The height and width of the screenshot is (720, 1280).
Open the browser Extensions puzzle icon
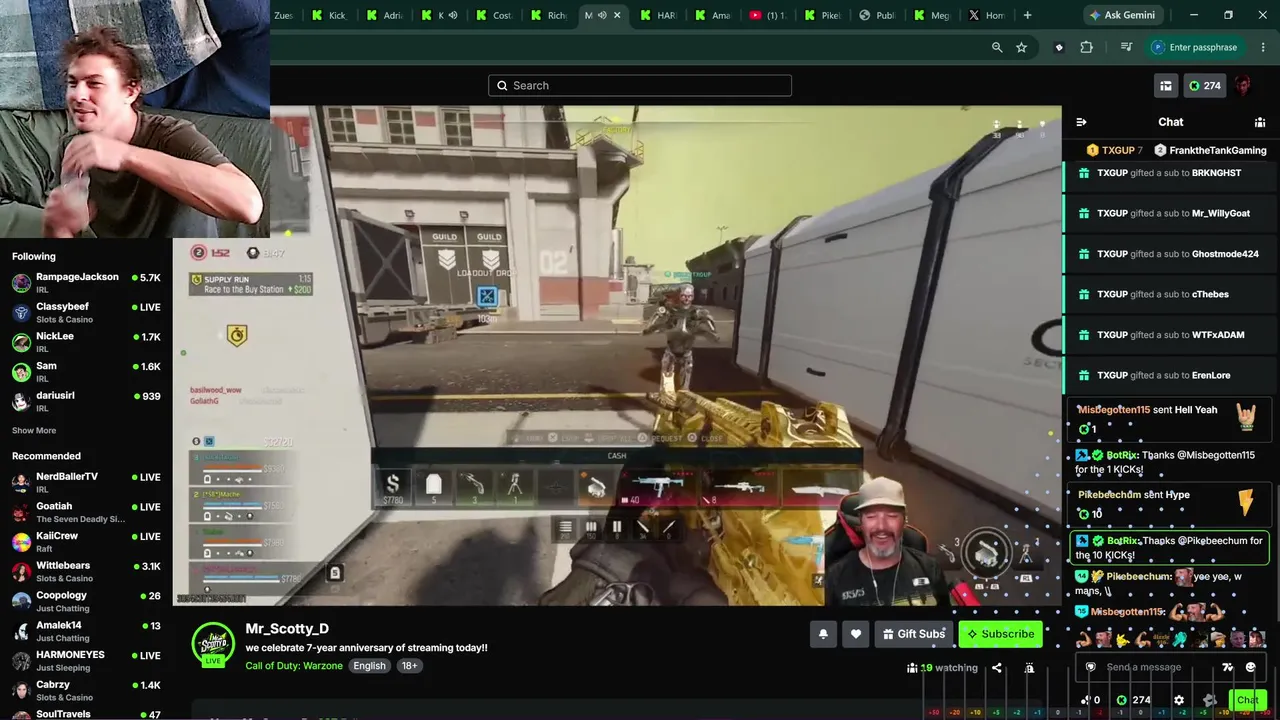[1086, 47]
